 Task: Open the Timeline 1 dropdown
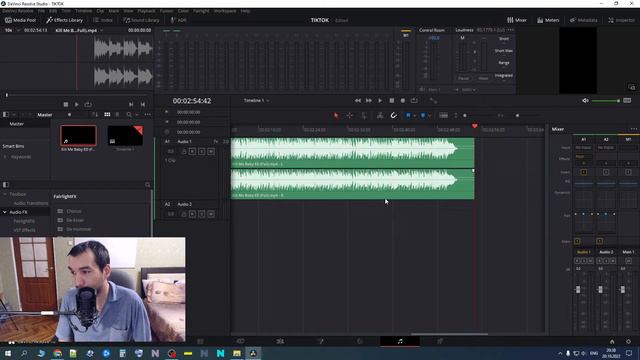click(x=256, y=100)
